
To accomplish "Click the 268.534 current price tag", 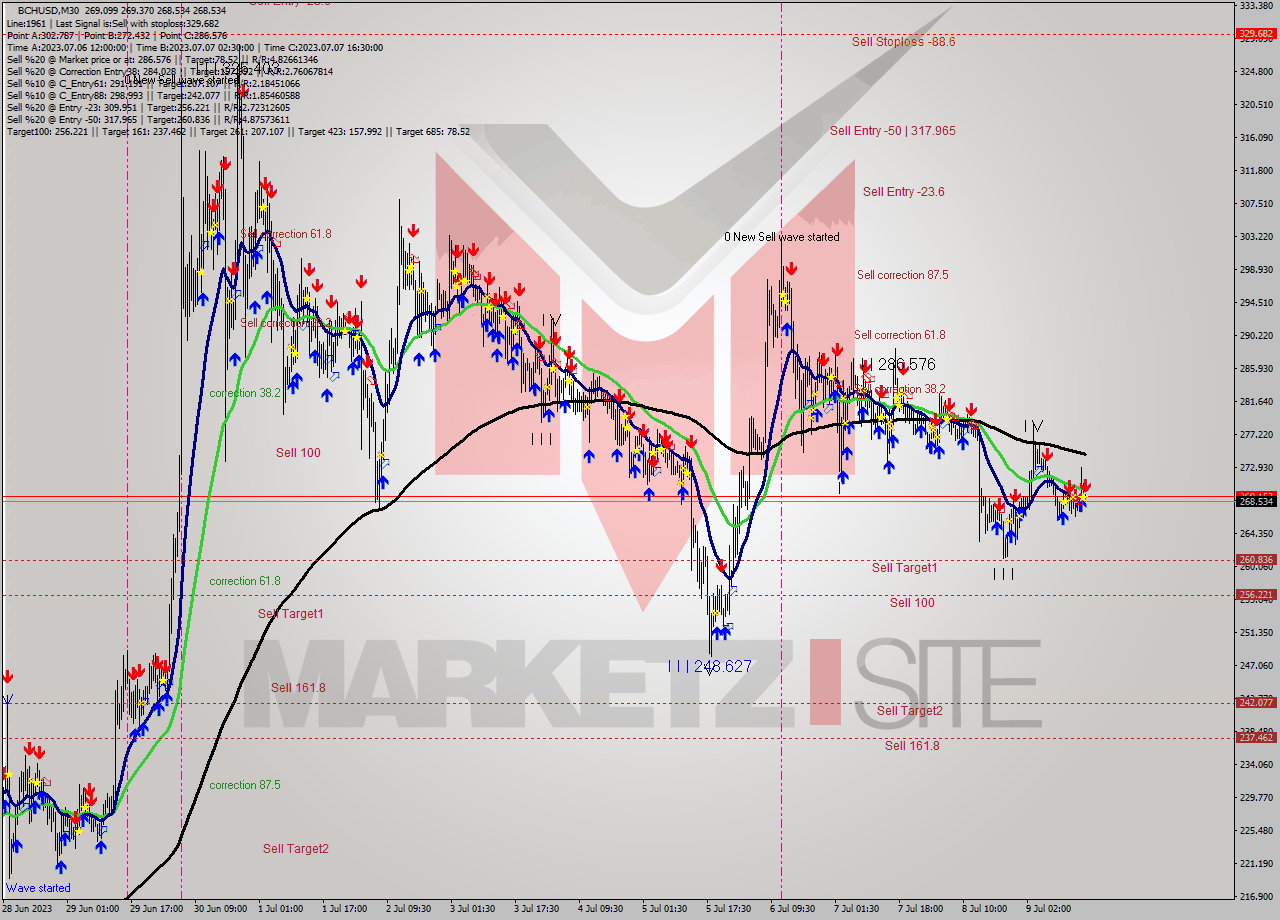I will 1256,501.
